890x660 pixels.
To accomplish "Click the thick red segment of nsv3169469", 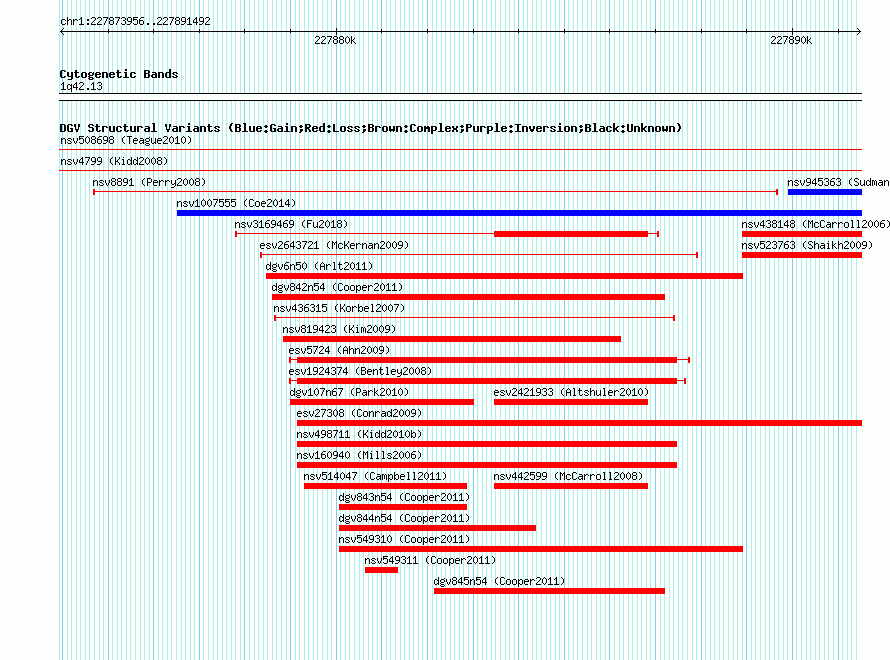I will point(571,234).
